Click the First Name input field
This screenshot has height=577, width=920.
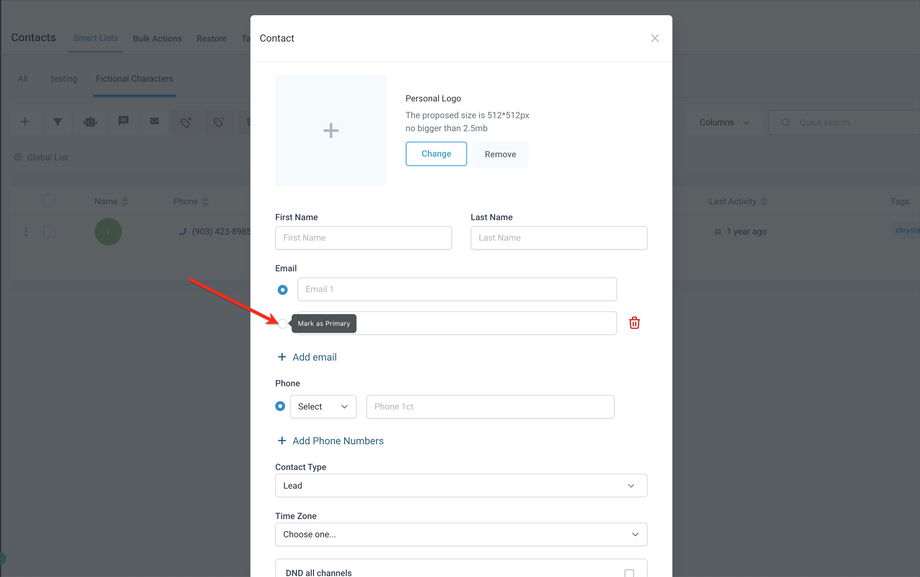pos(363,238)
